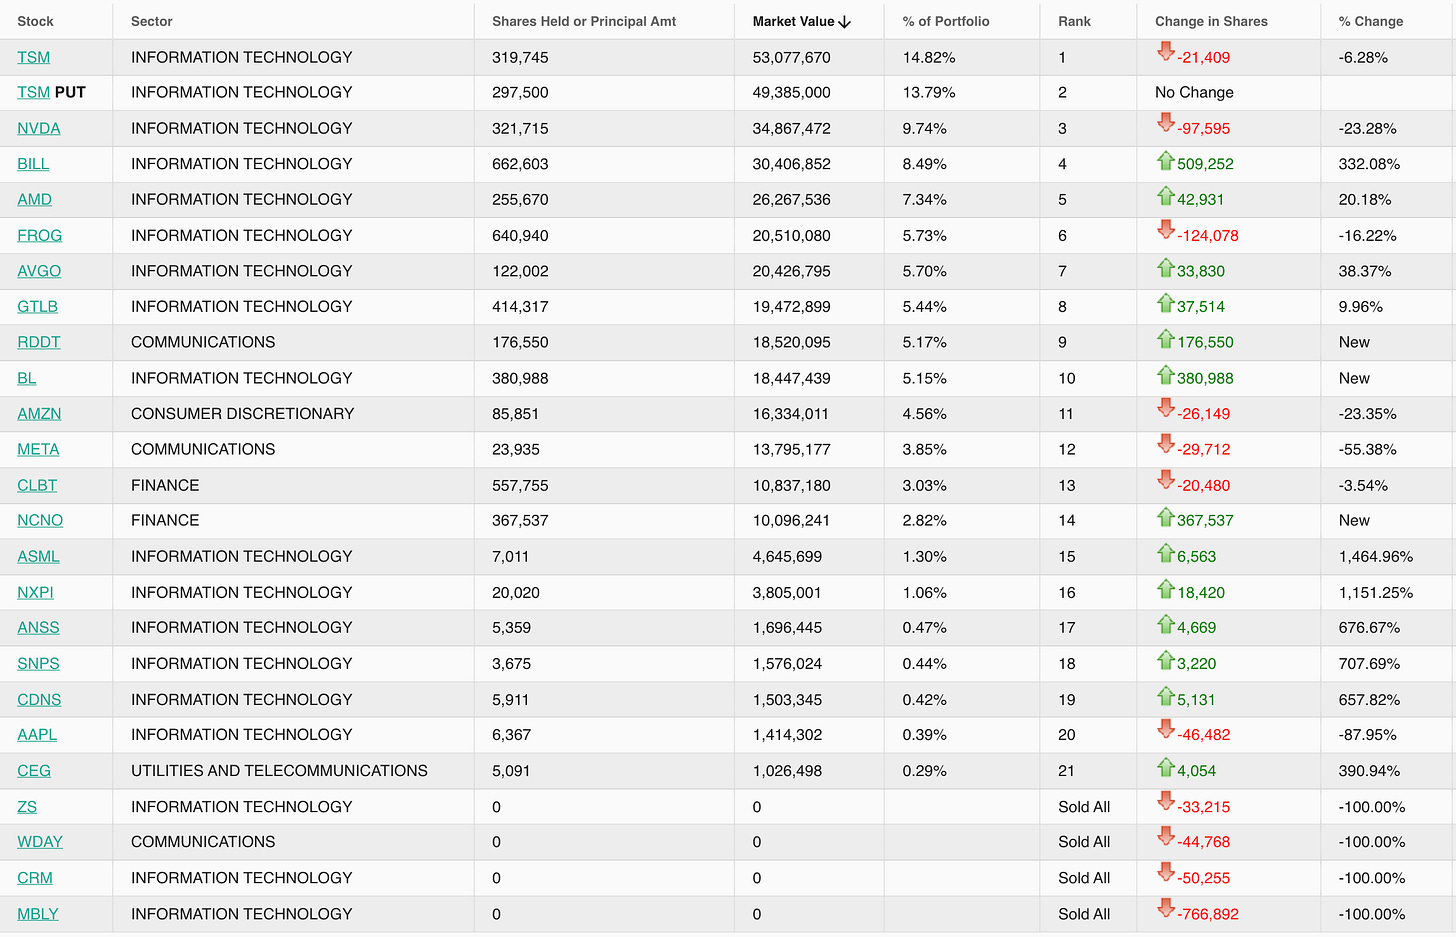Viewport: 1456px width, 937px height.
Task: Click the red down arrow in META row
Action: [x=1165, y=443]
